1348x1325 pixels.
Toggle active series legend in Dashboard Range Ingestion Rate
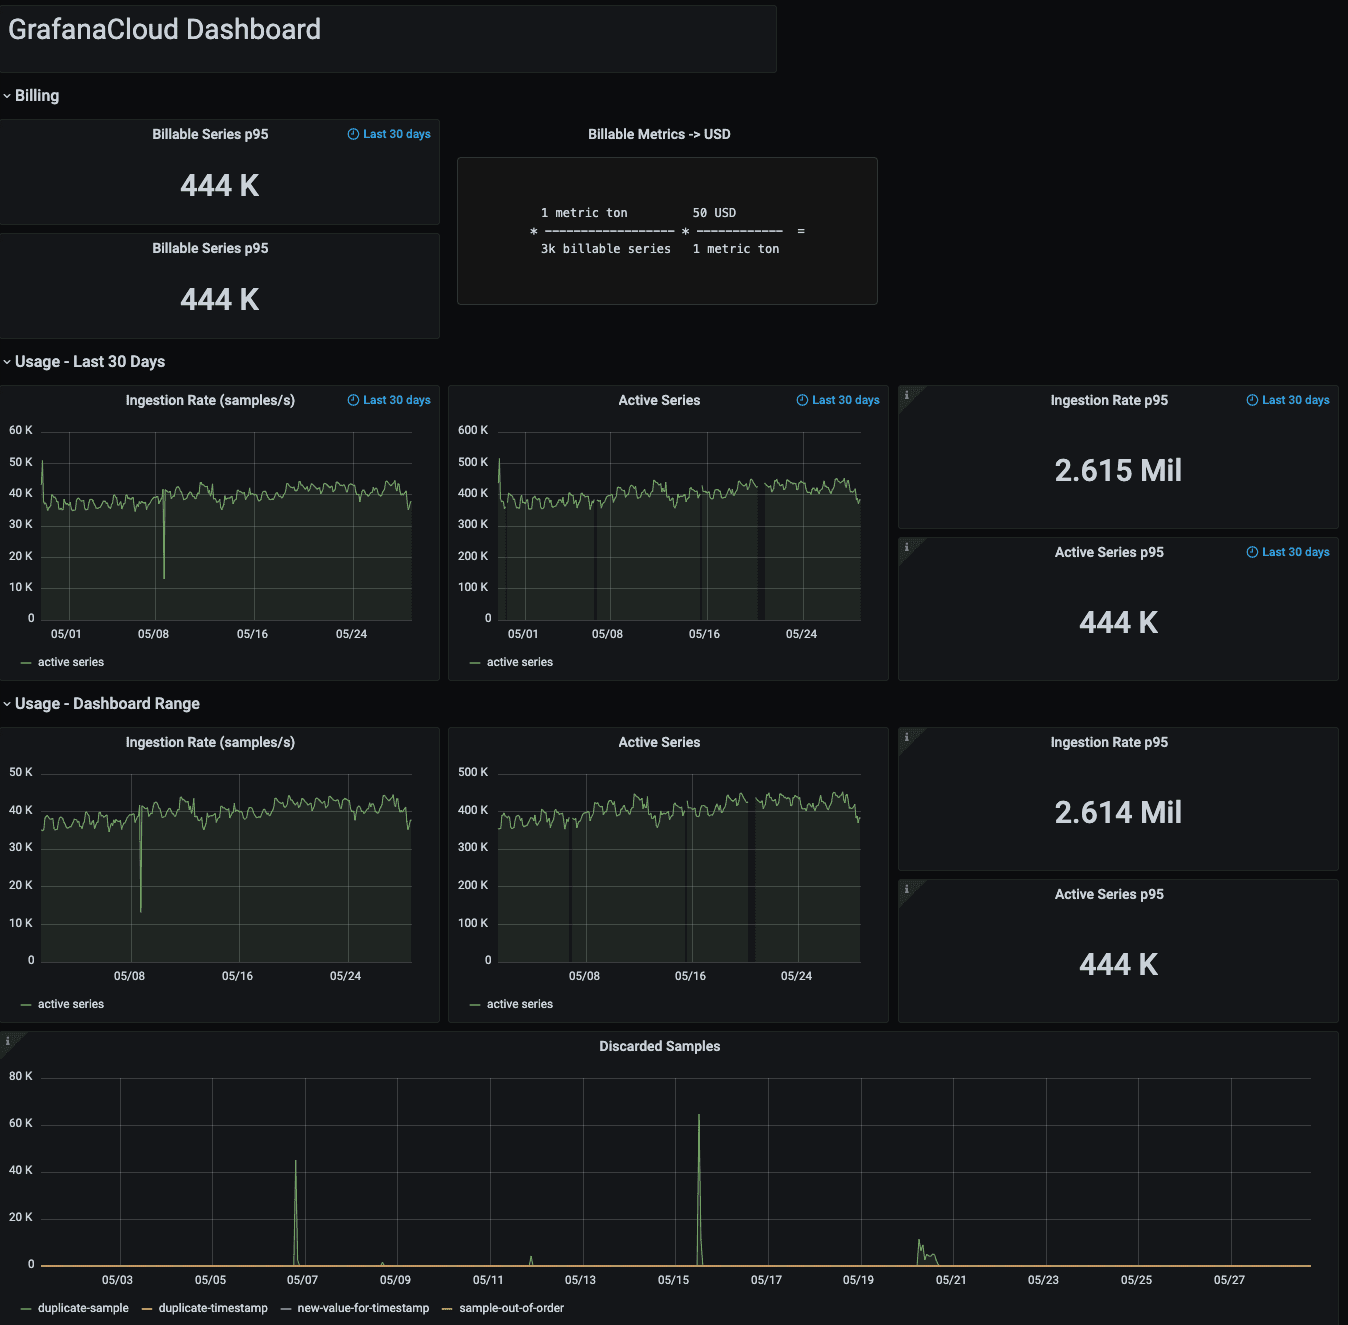(x=71, y=1004)
